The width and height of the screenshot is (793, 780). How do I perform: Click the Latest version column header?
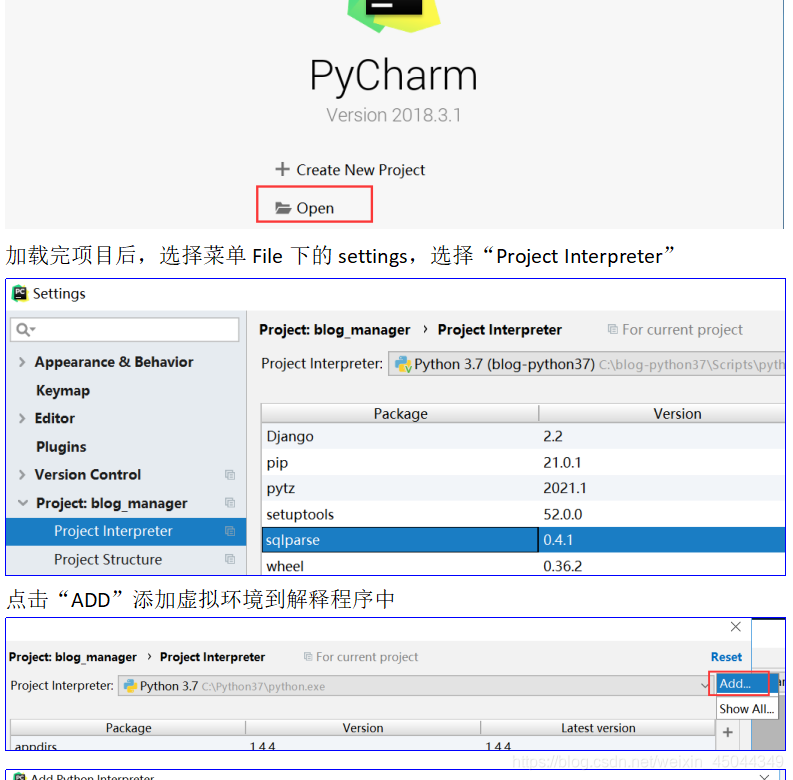point(598,728)
